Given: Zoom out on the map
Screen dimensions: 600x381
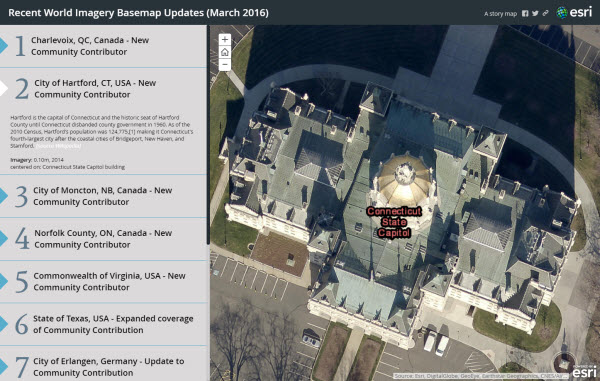Looking at the screenshot, I should pyautogui.click(x=225, y=65).
